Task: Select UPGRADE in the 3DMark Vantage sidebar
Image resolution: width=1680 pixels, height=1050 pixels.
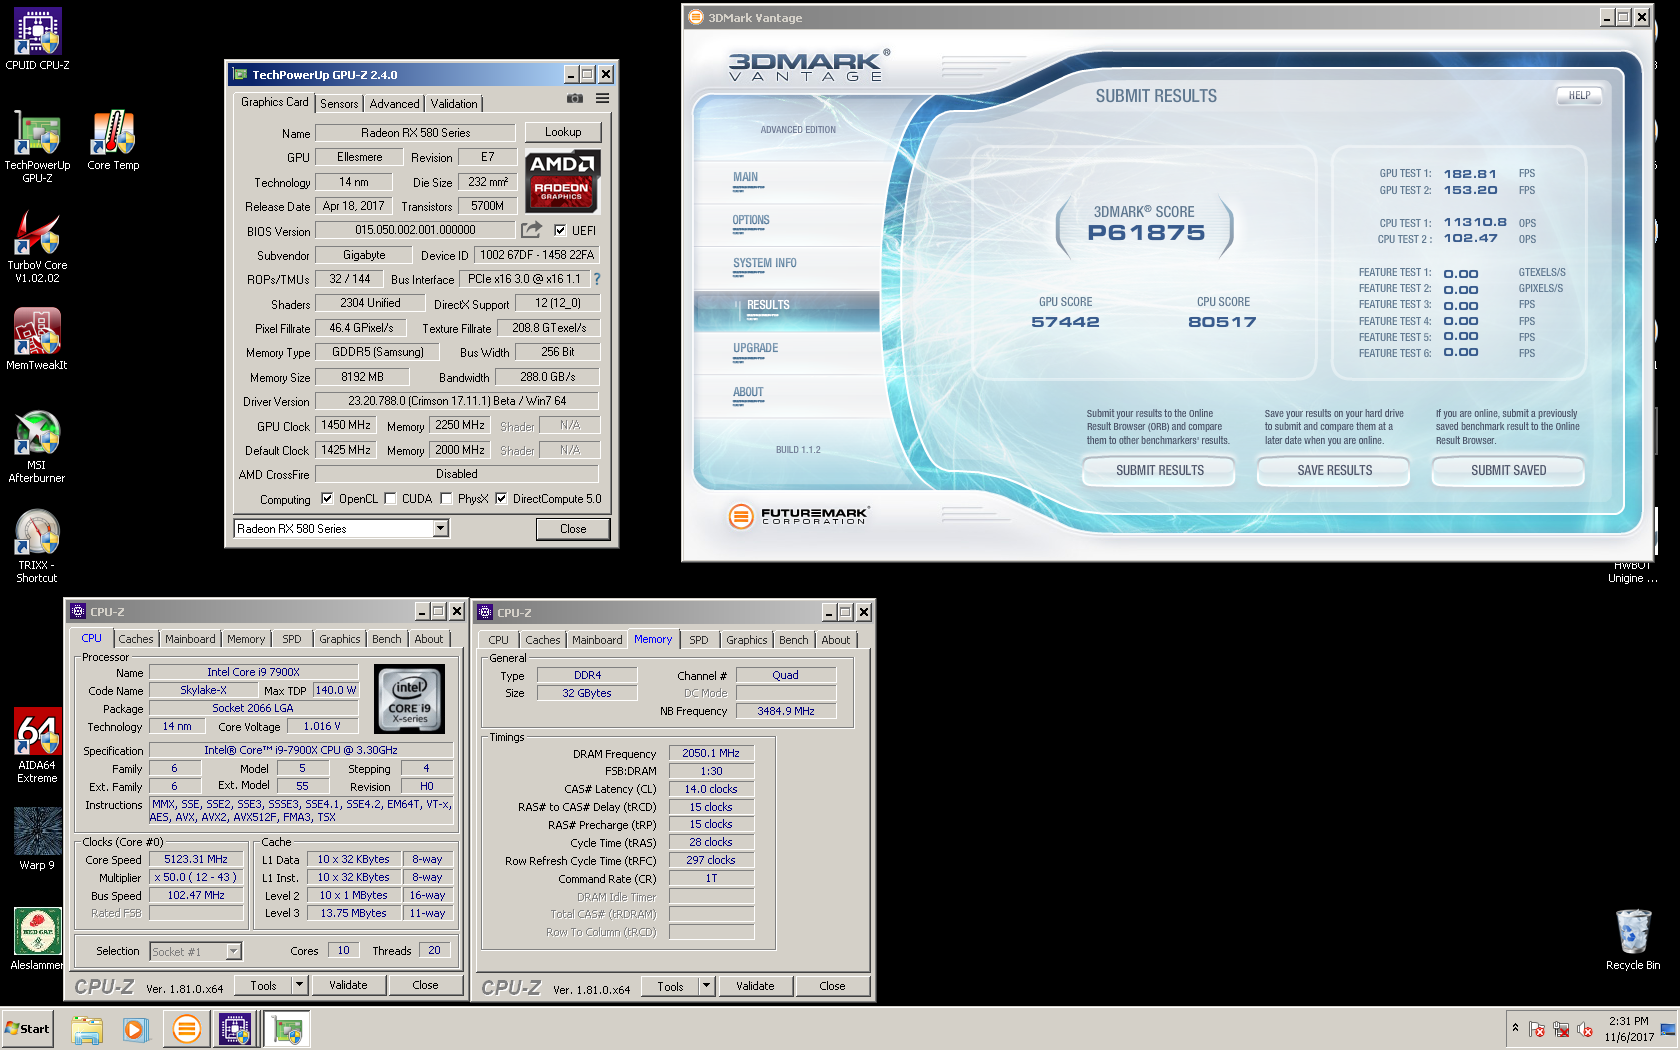Action: pos(755,348)
